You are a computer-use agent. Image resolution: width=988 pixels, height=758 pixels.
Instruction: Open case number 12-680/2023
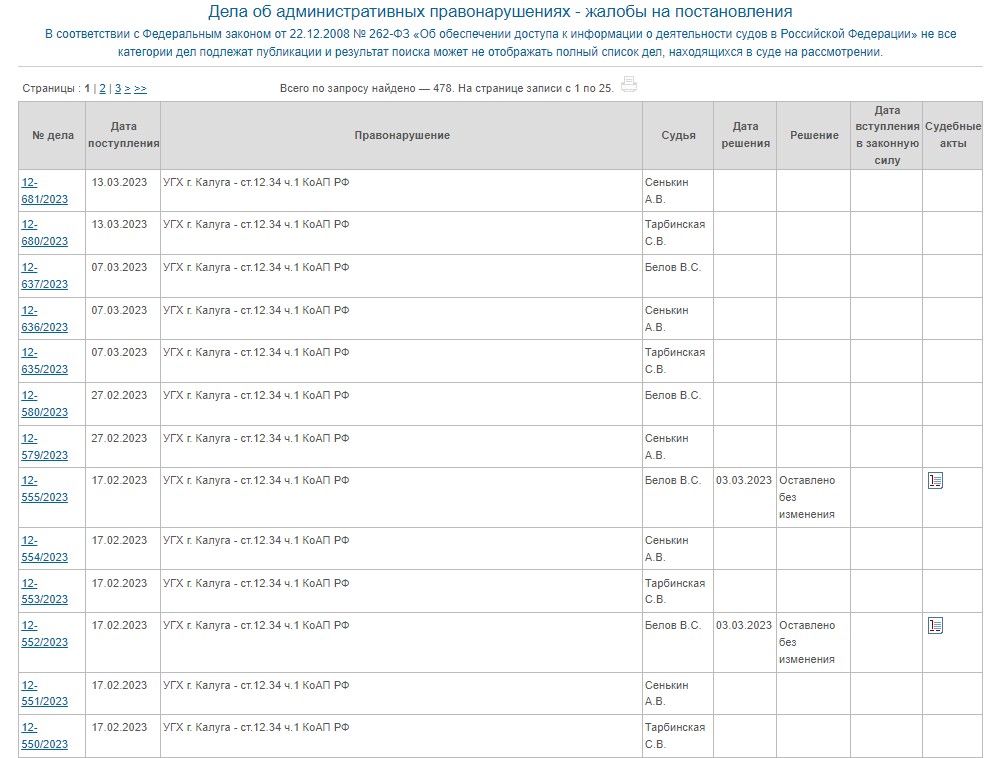[44, 233]
